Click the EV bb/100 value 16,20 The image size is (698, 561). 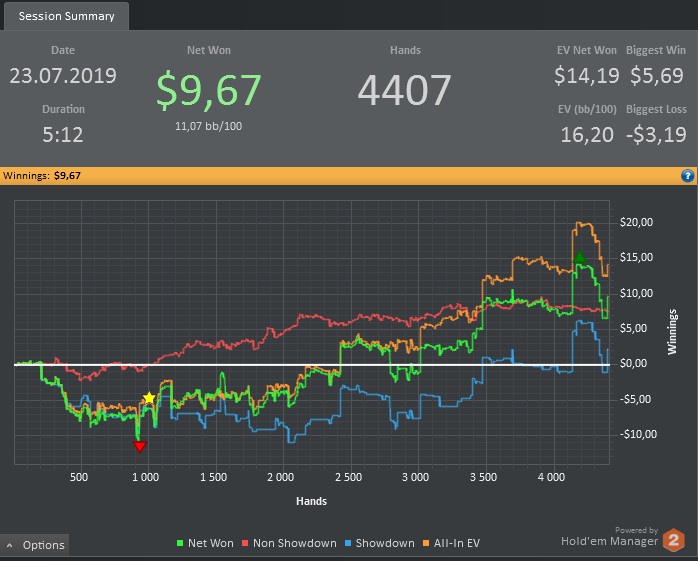tap(587, 134)
